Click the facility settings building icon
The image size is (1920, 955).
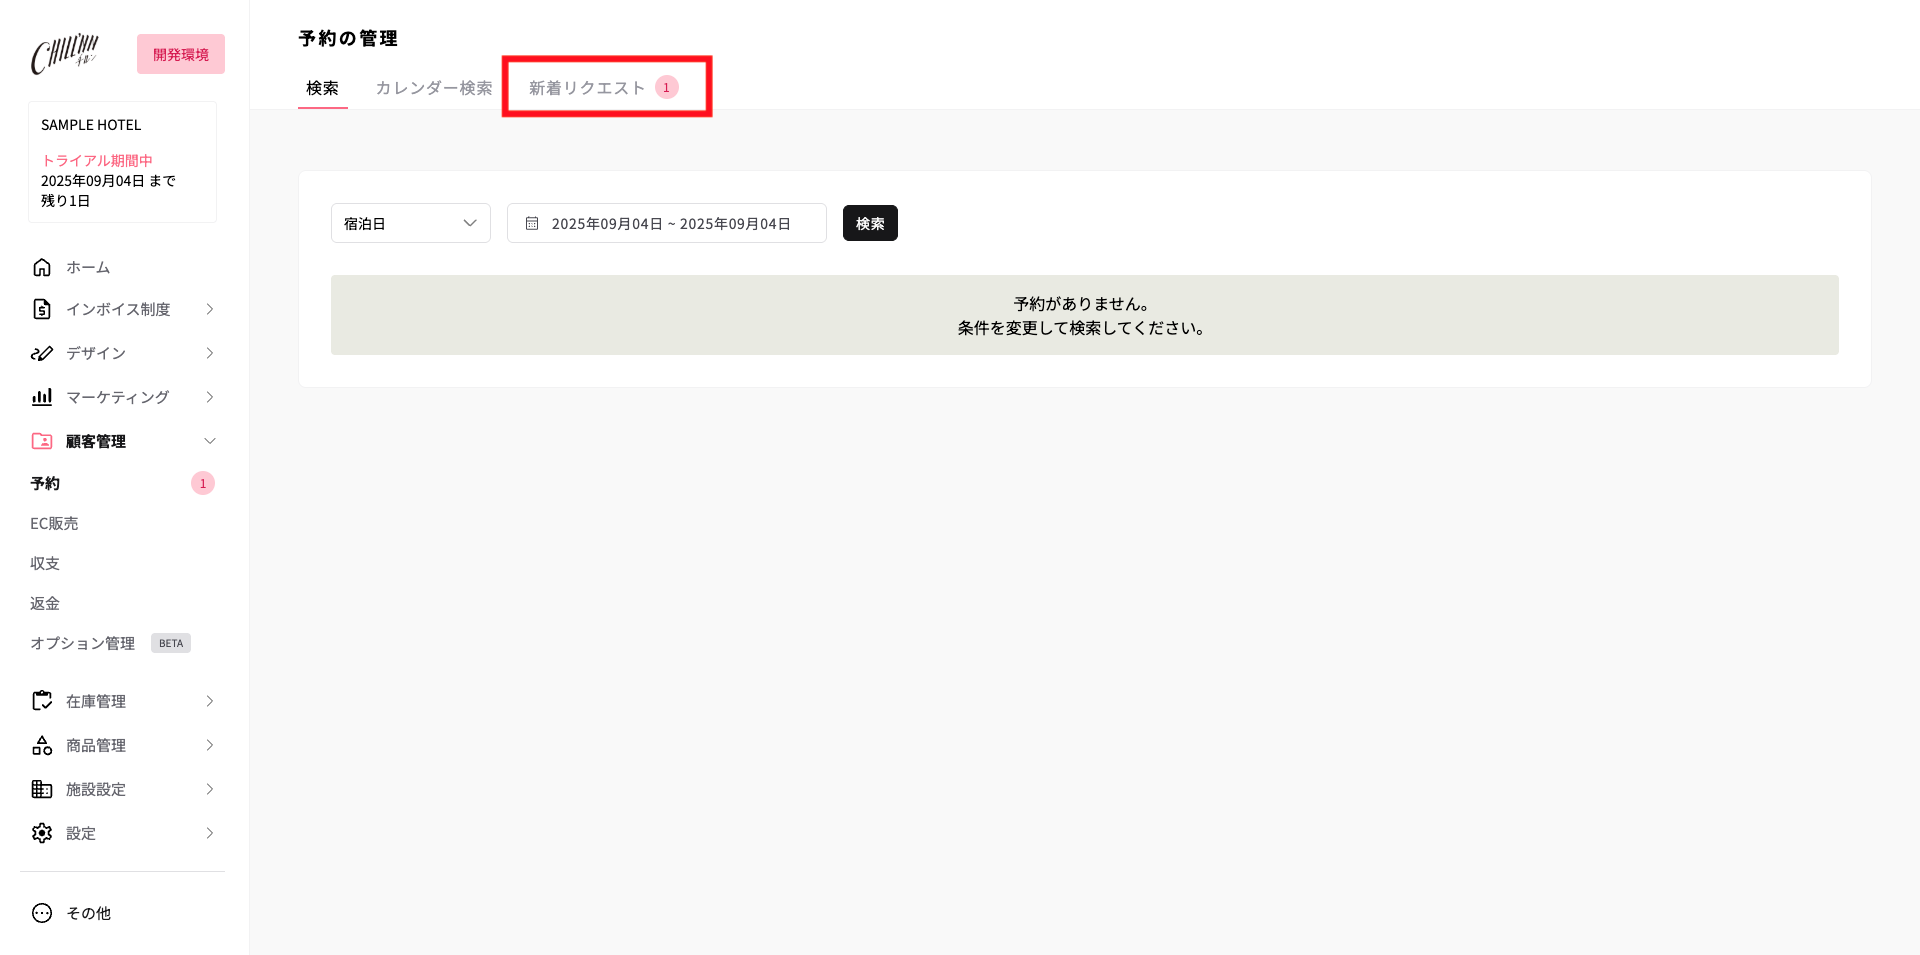42,789
